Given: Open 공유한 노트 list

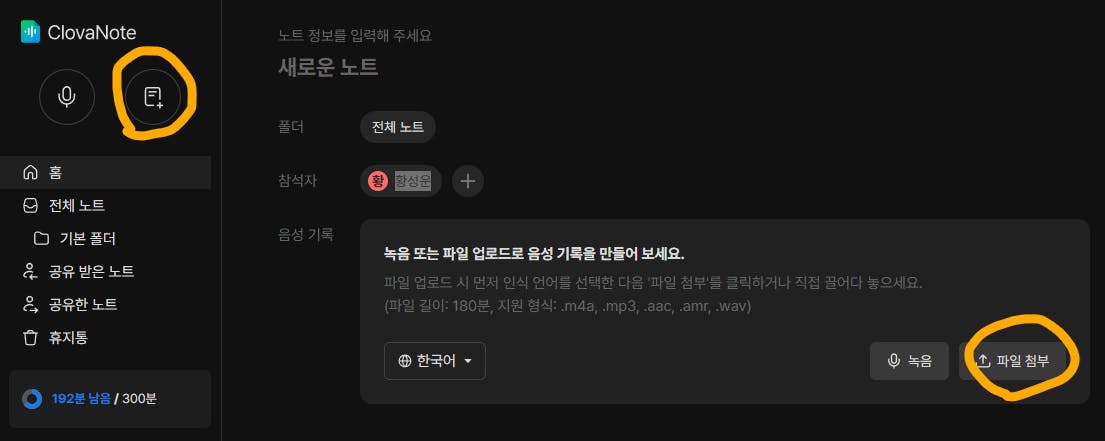Looking at the screenshot, I should (106, 304).
